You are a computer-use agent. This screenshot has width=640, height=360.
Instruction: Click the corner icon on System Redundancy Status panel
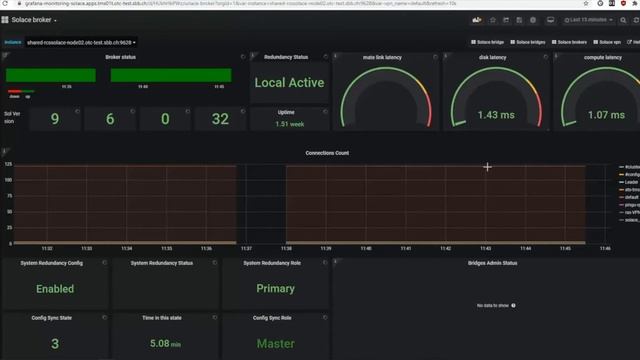[215, 262]
